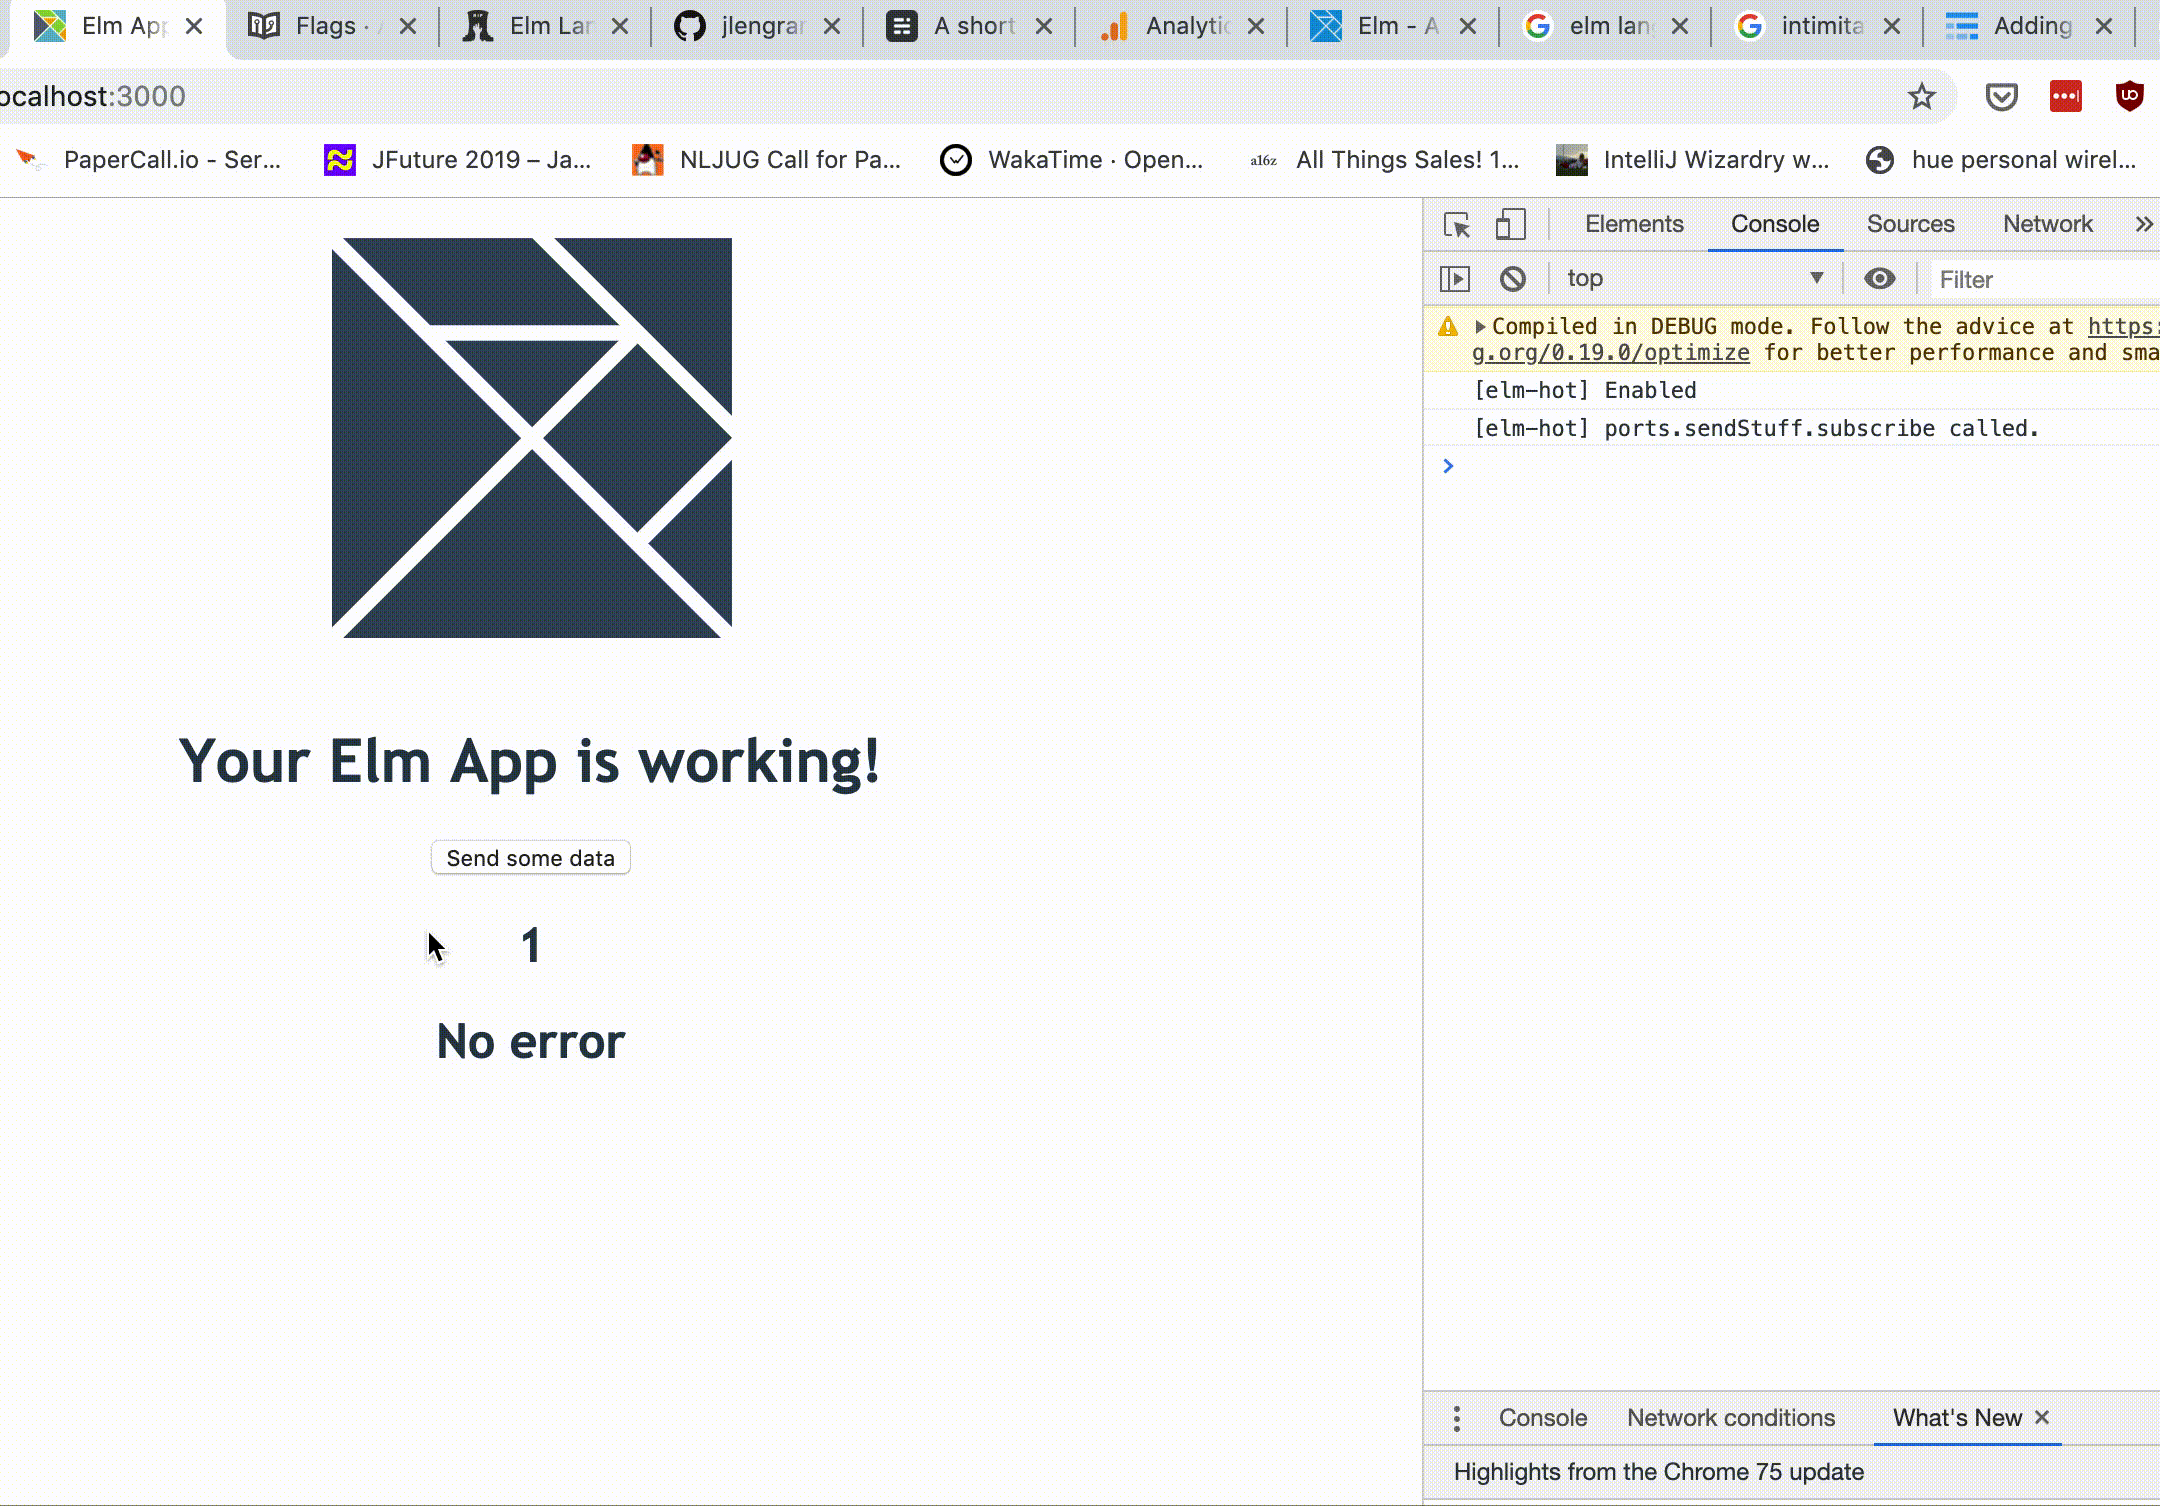Click the Send some data button
2160x1506 pixels.
(531, 858)
